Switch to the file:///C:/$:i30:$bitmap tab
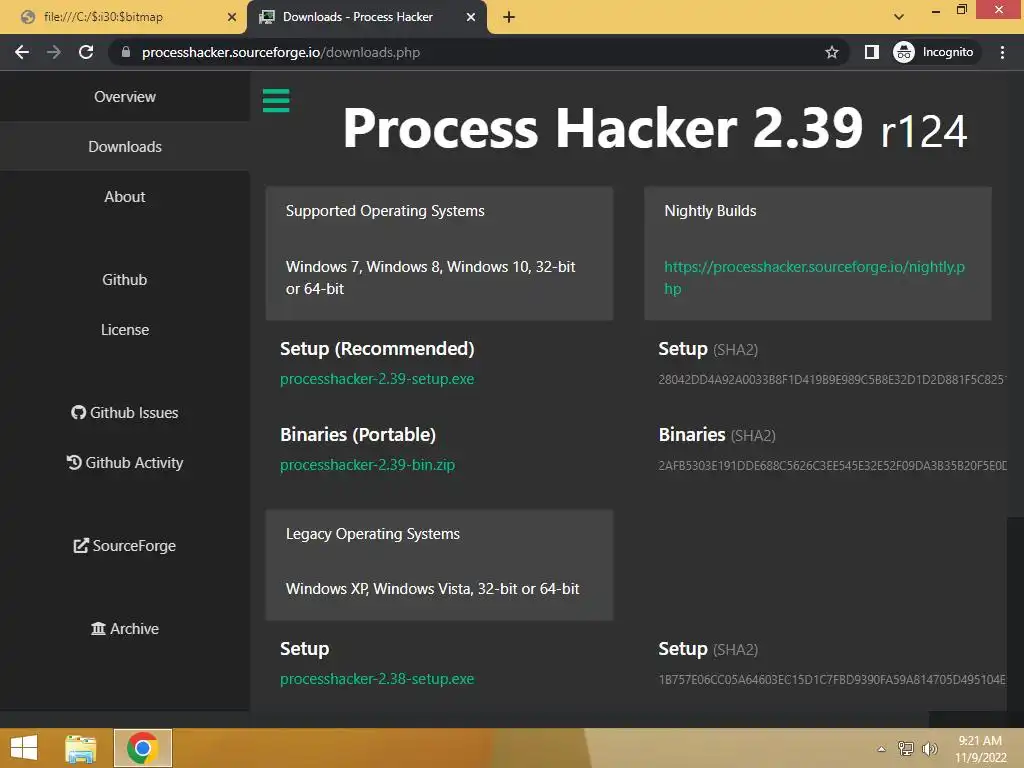Viewport: 1024px width, 768px height. [x=124, y=17]
